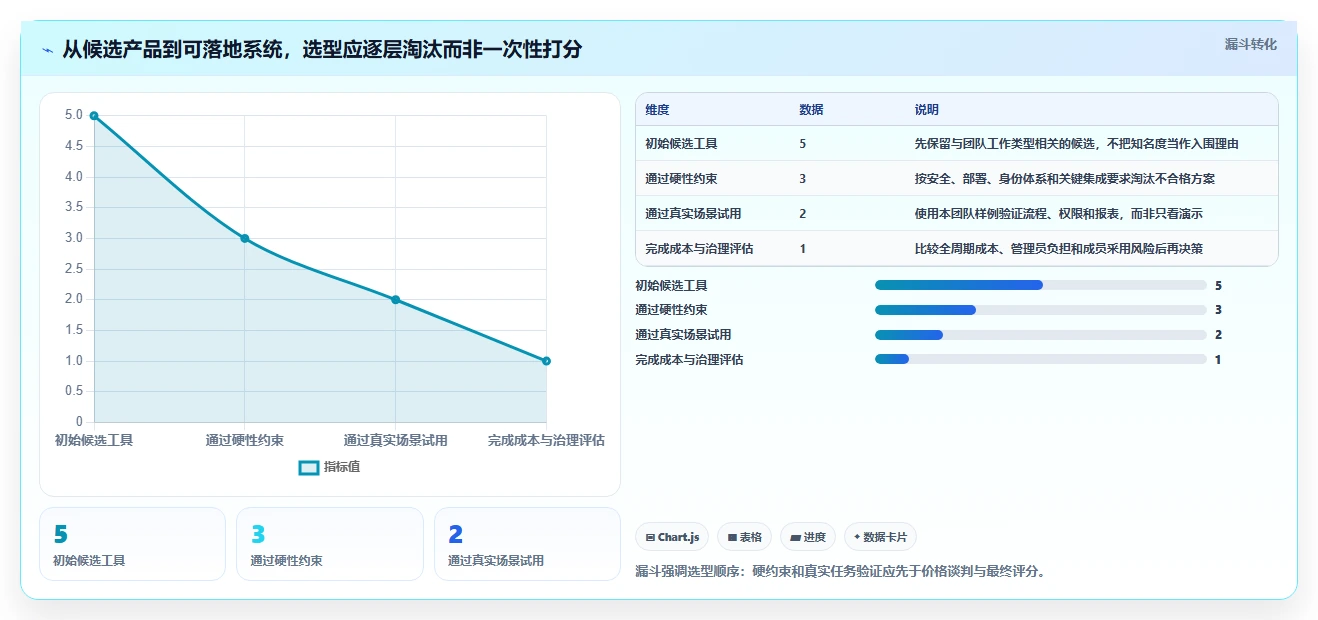This screenshot has width=1318, height=620.
Task: Click the page title 从候选产品到可落地系统
Action: point(322,49)
